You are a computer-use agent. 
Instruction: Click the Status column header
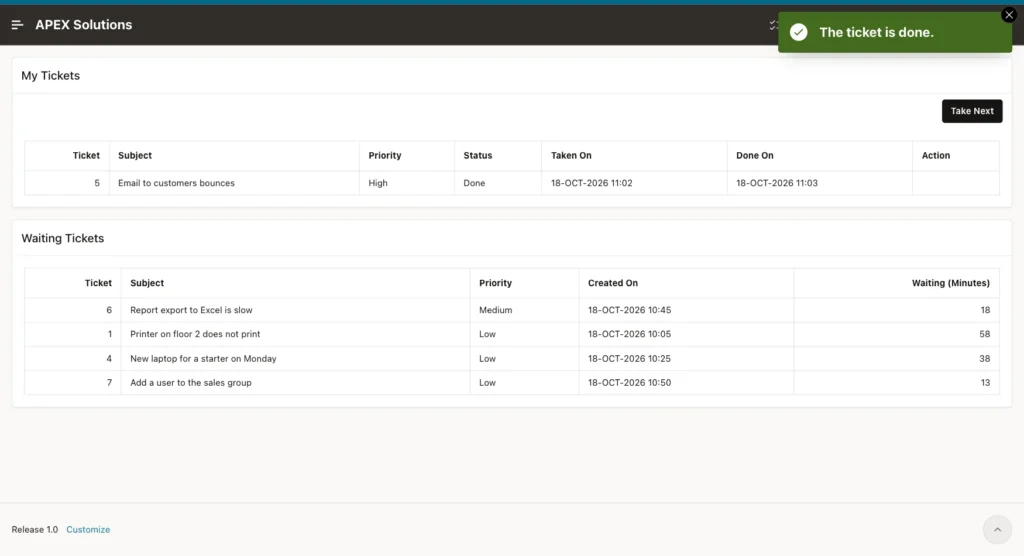[478, 155]
